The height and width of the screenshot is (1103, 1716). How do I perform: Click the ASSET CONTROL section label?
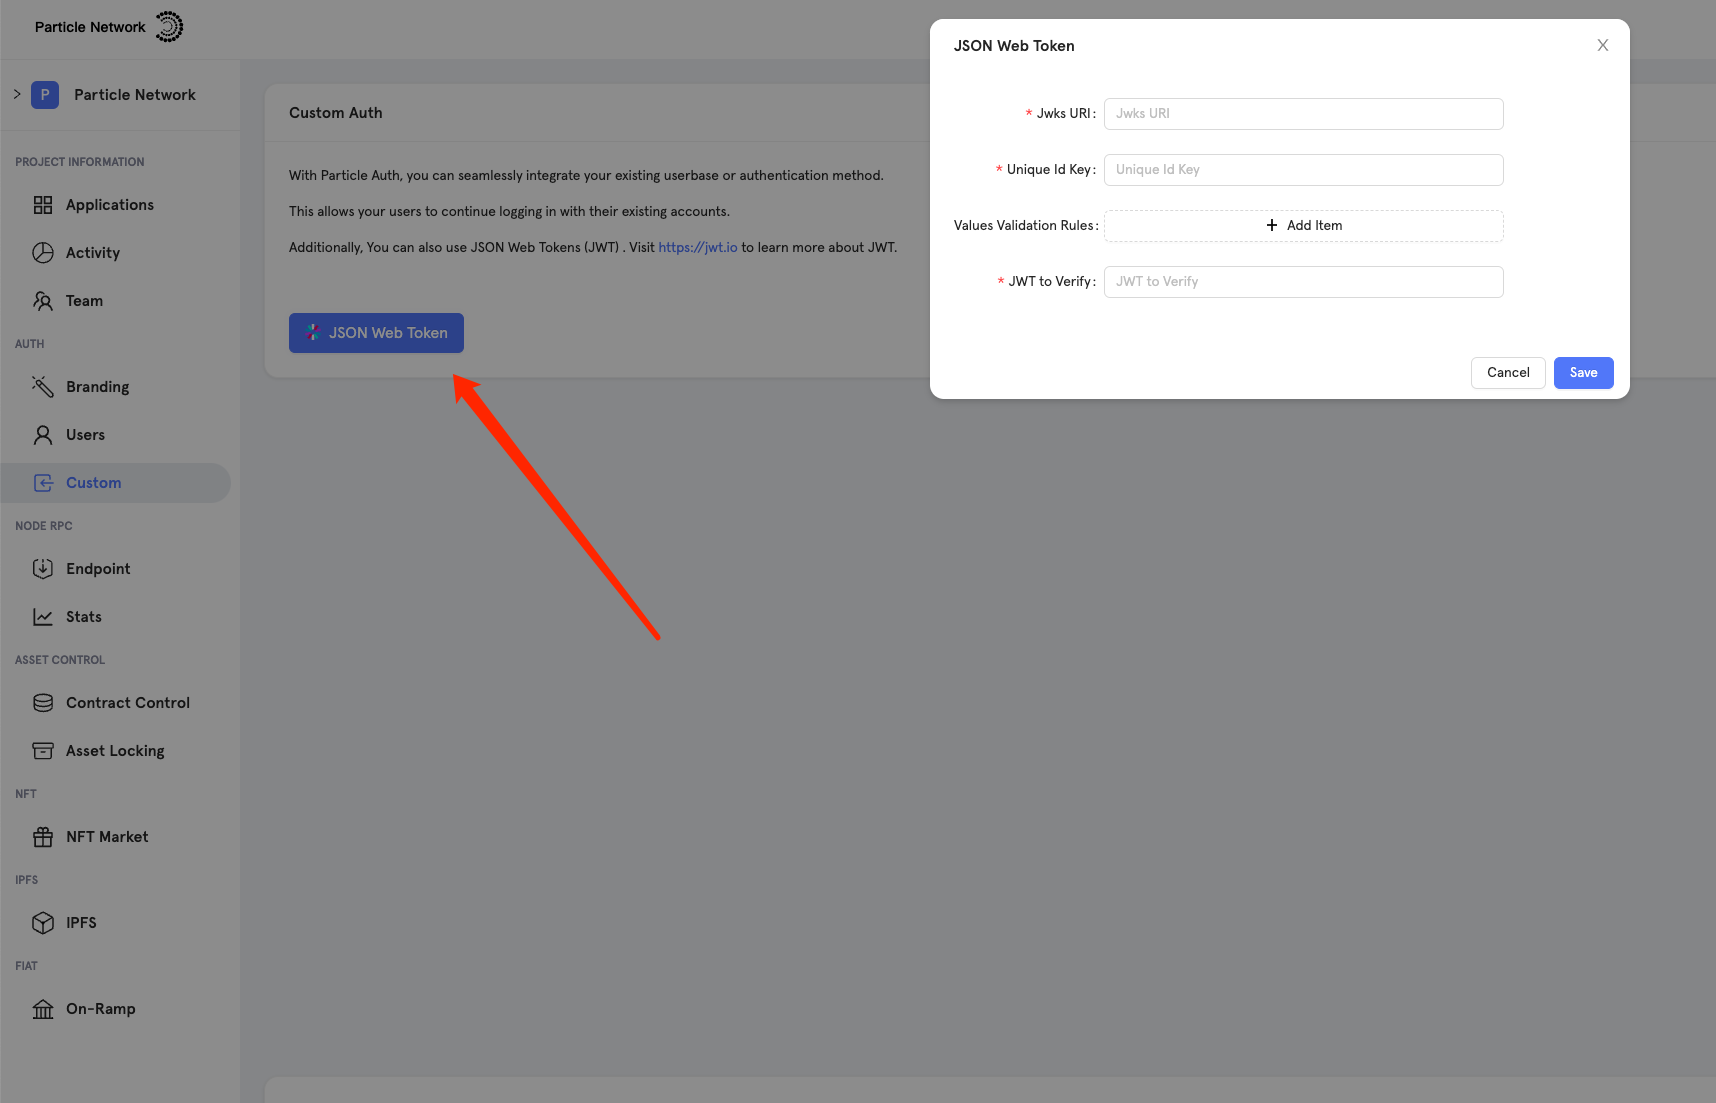(60, 660)
